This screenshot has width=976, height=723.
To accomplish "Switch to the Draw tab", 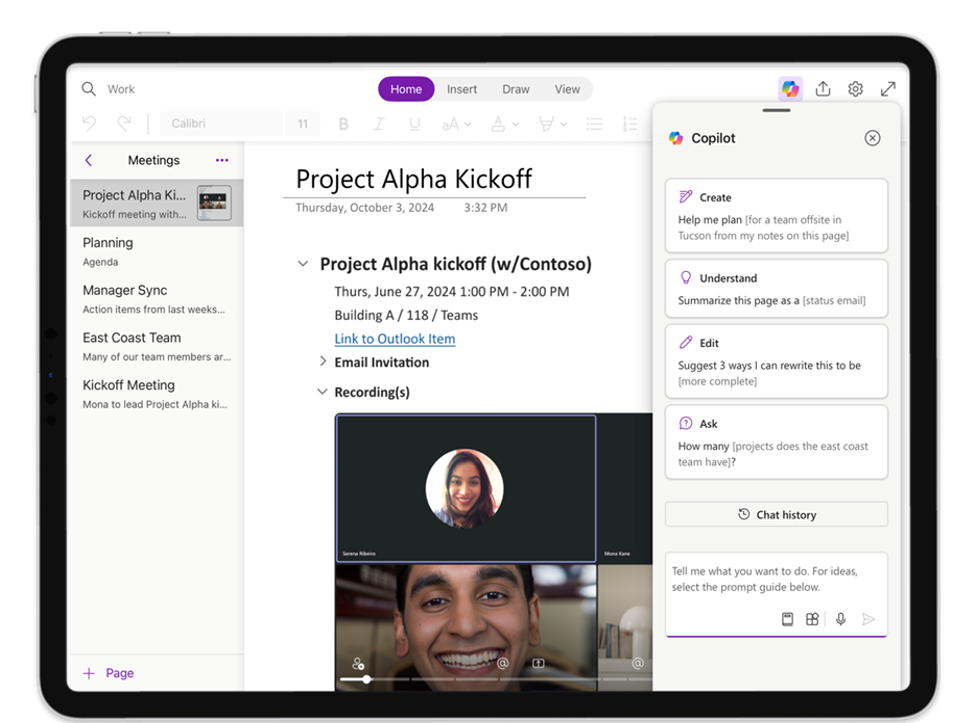I will [x=516, y=89].
